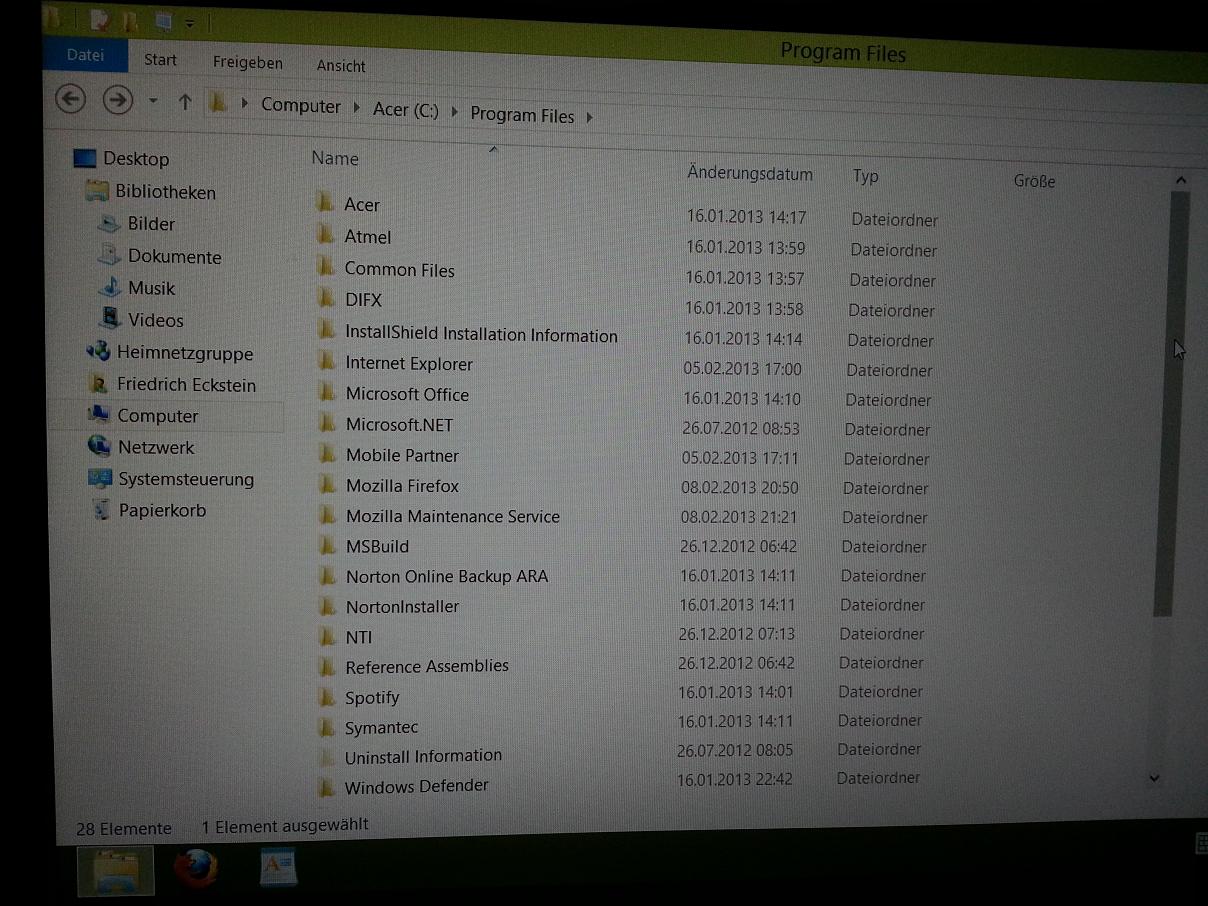Sort by Größe column header
The width and height of the screenshot is (1208, 906).
[1034, 181]
